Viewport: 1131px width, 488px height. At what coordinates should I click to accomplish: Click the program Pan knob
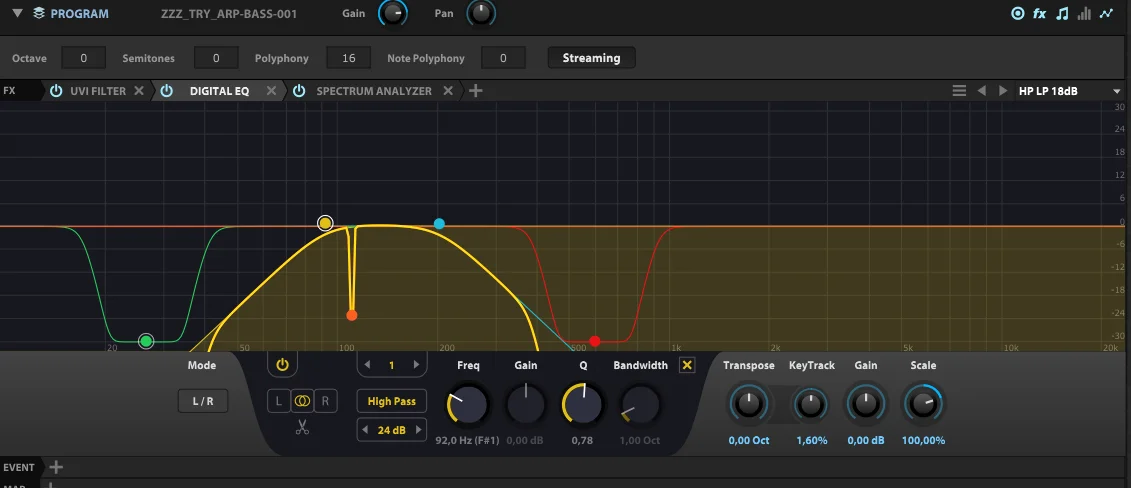pos(481,13)
